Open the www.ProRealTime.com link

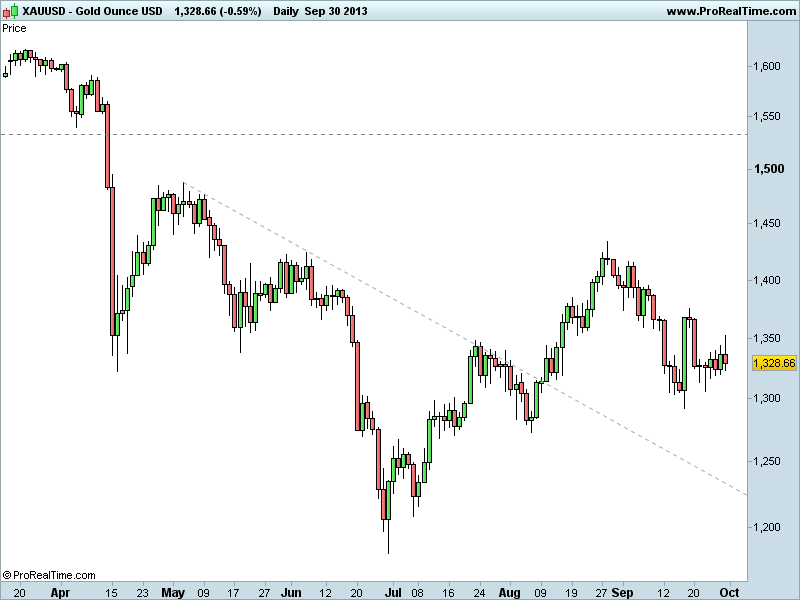731,11
